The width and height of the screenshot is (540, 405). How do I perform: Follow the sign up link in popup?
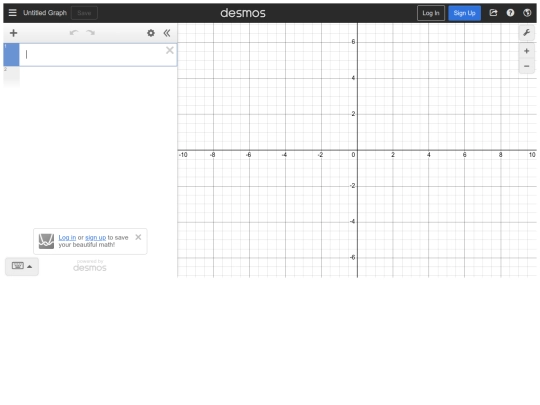95,238
